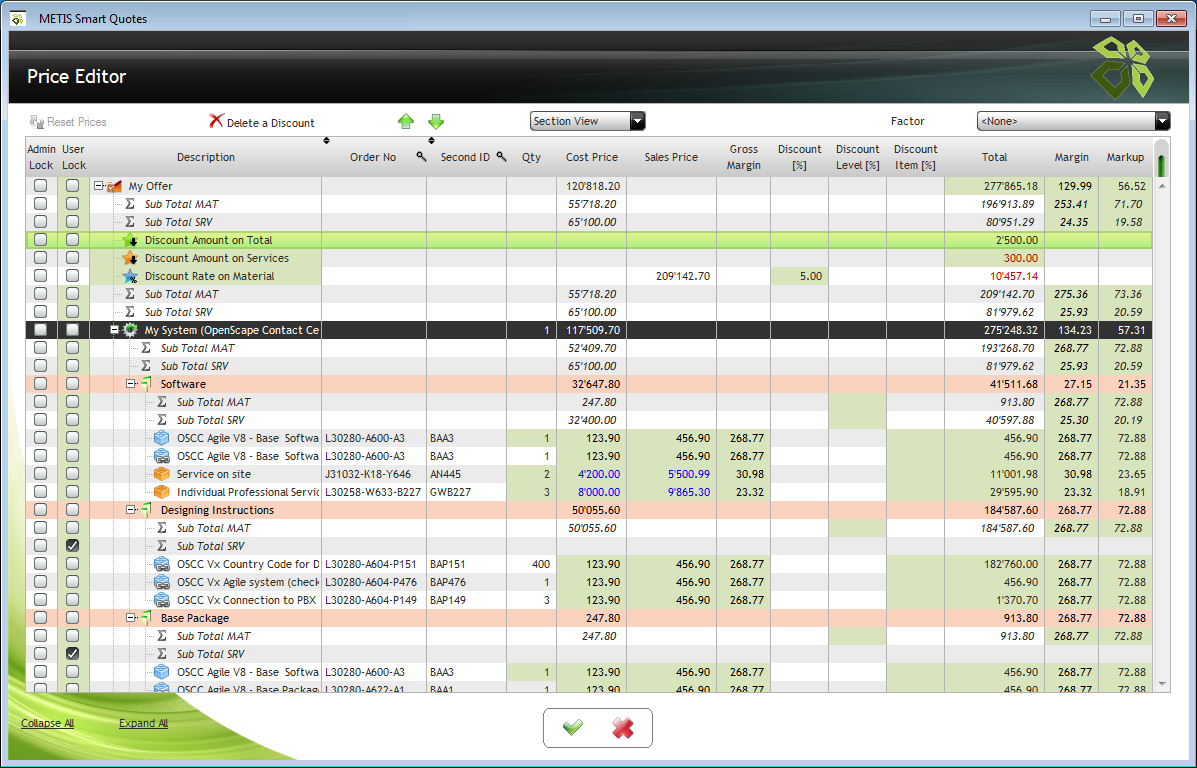Click the OSCC Vx Country Code item icon

[162, 564]
